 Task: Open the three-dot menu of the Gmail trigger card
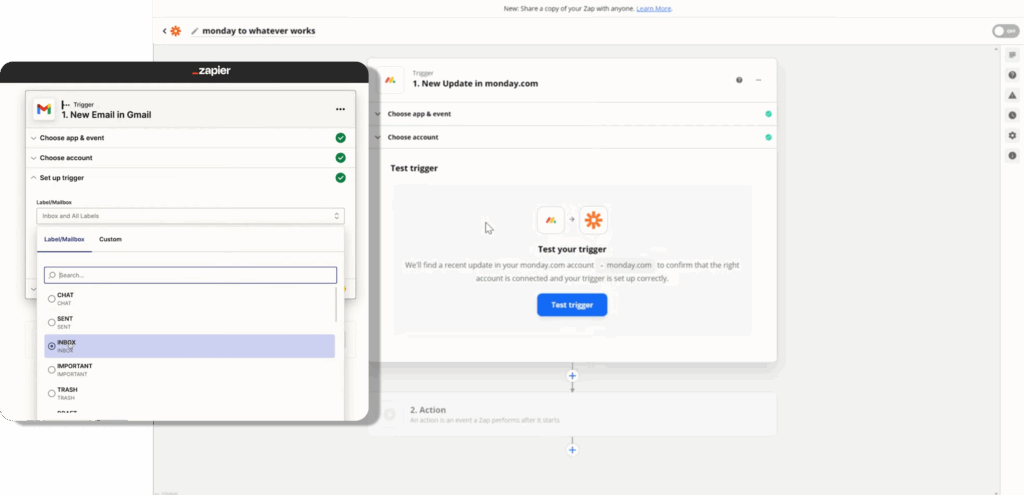coord(340,109)
